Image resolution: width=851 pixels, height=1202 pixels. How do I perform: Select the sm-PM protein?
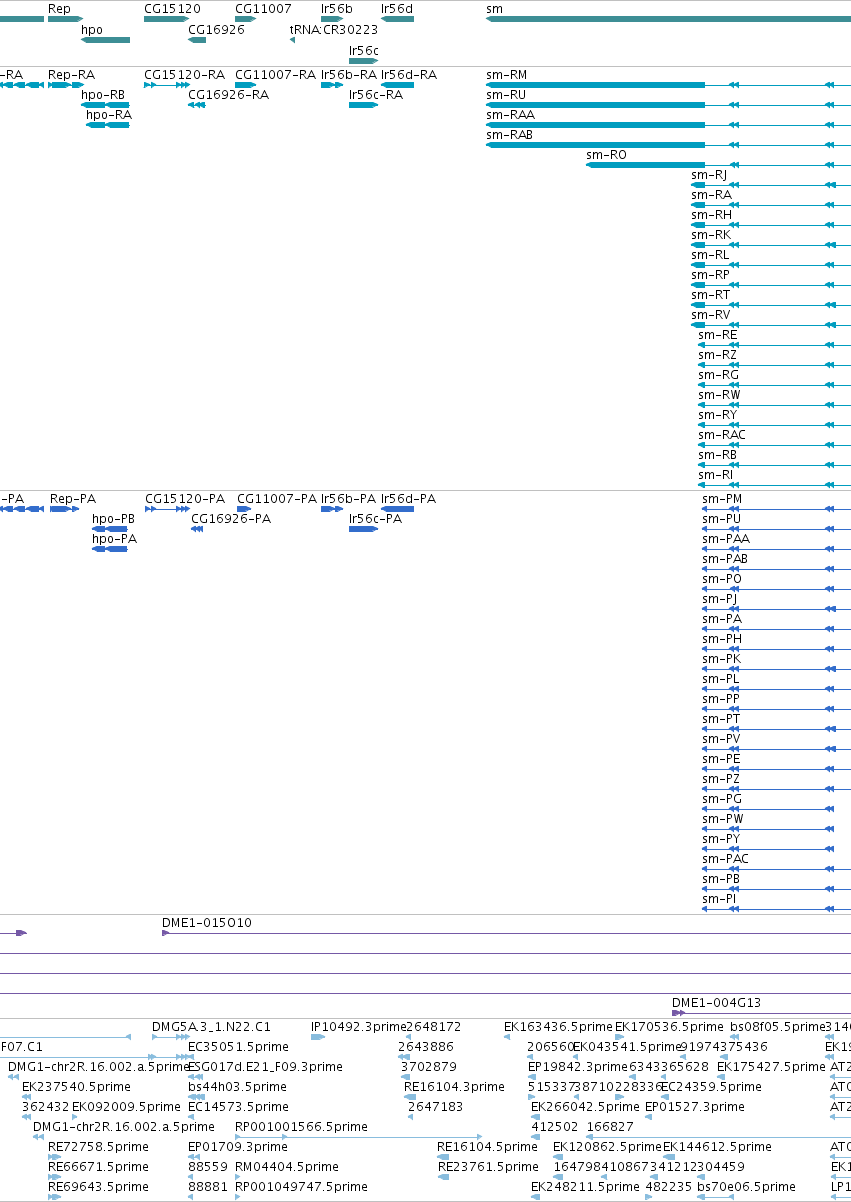(x=776, y=509)
